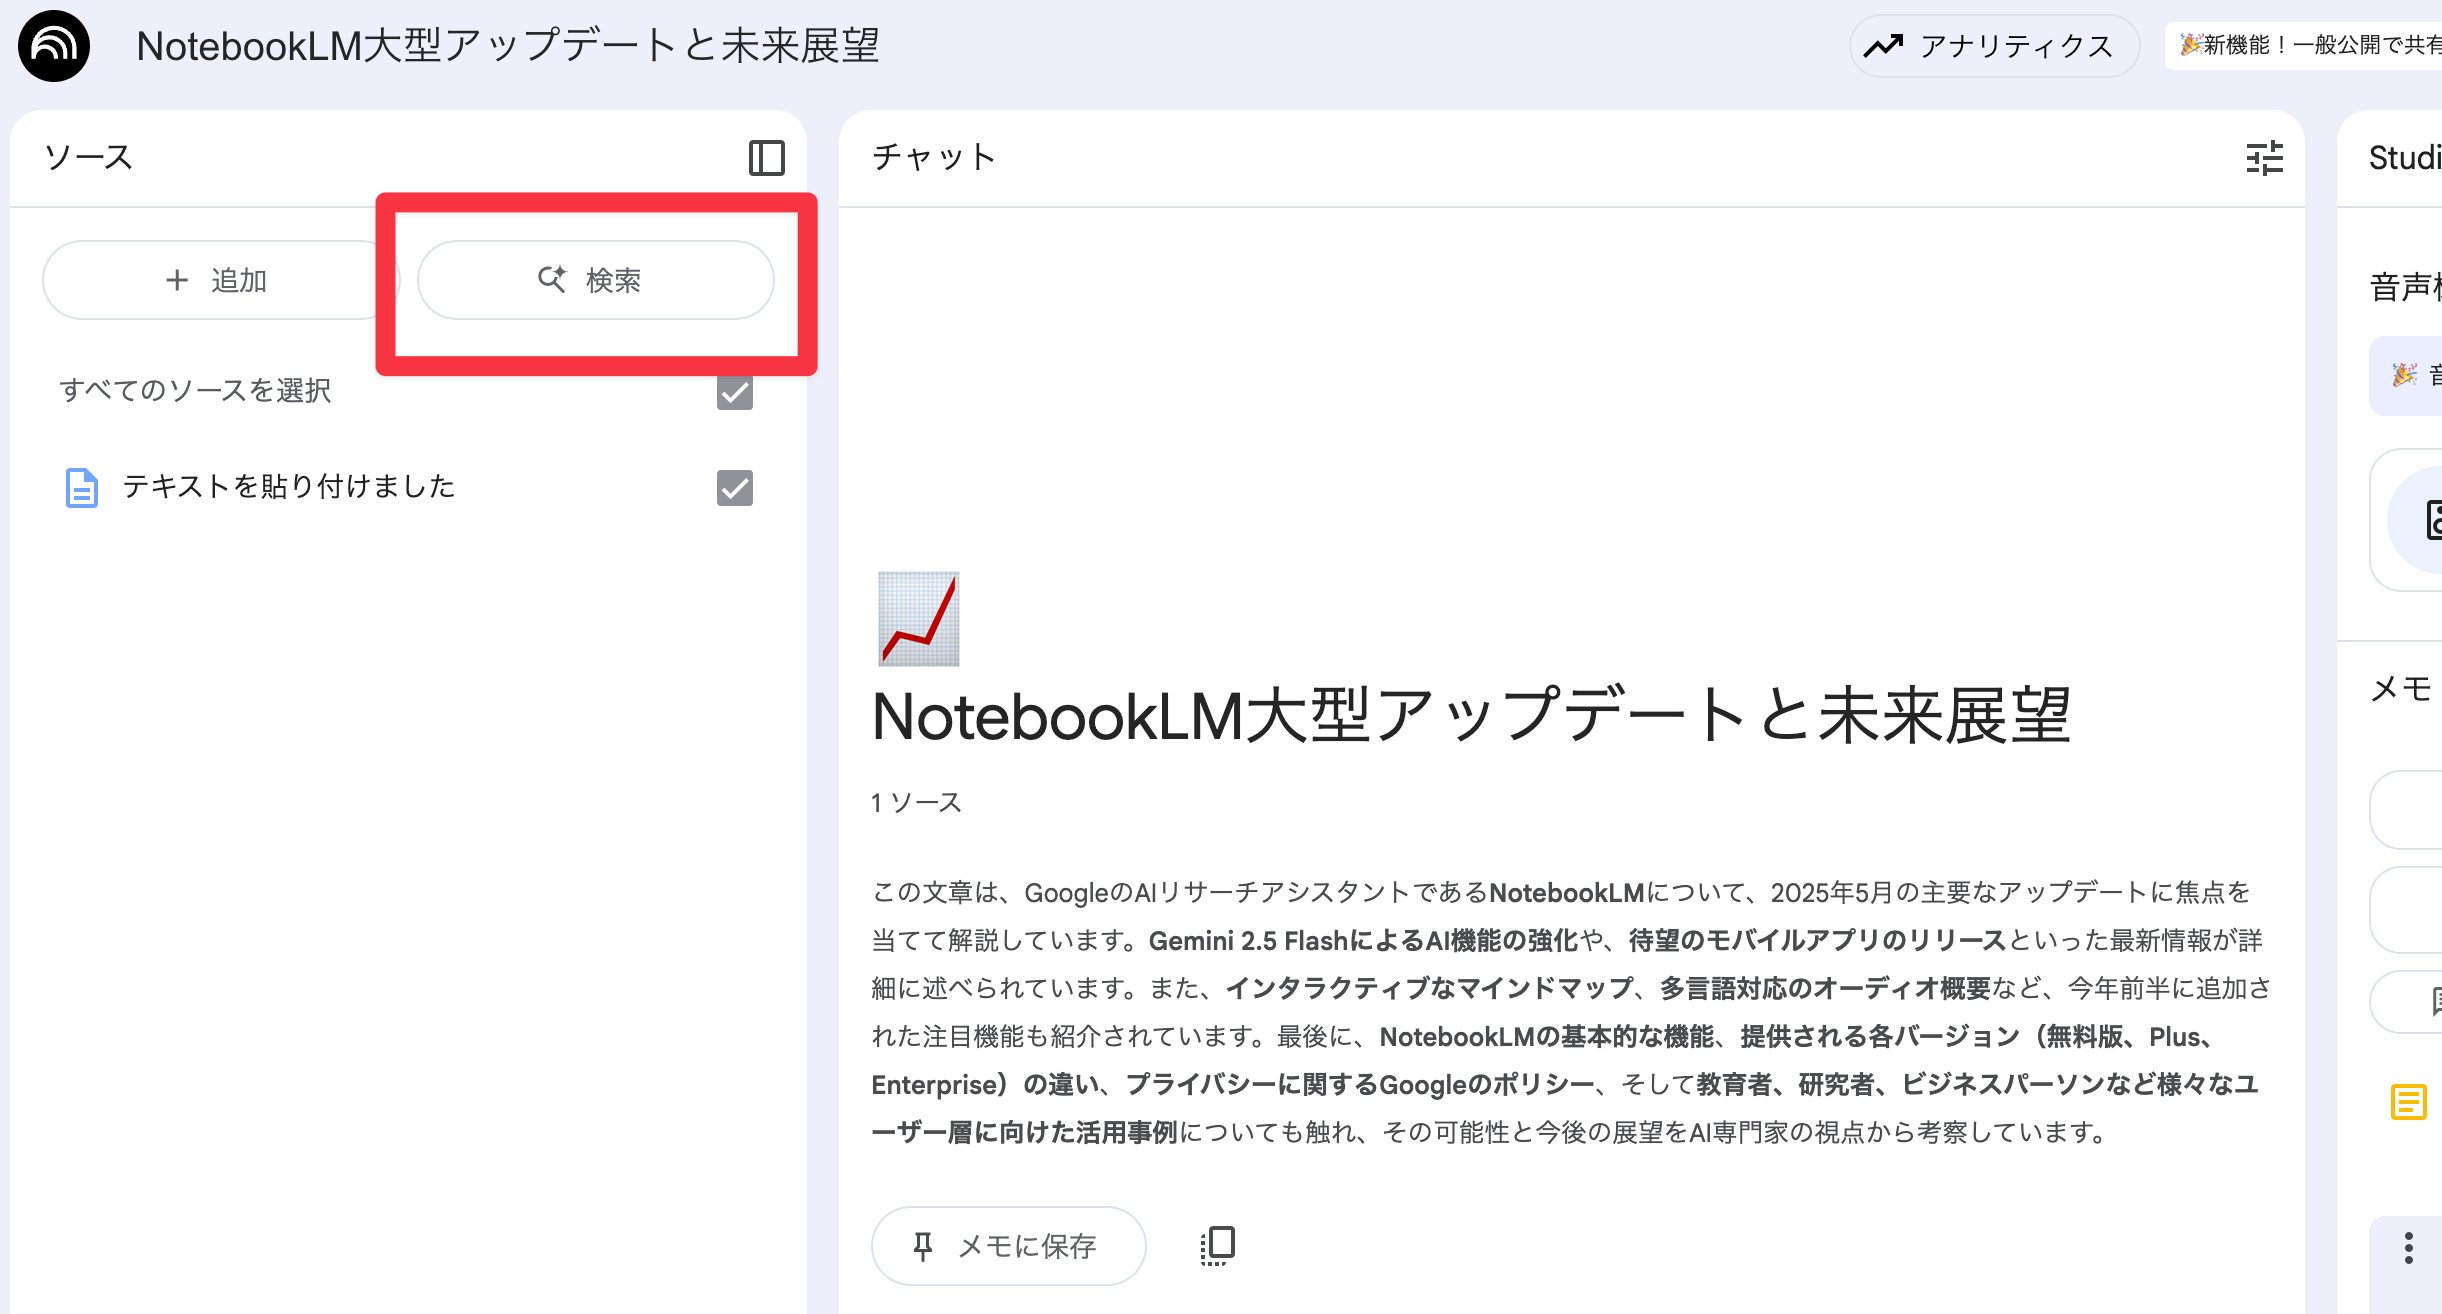Viewport: 2442px width, 1314px height.
Task: Open the アナリティクス analytics button
Action: coord(1994,46)
